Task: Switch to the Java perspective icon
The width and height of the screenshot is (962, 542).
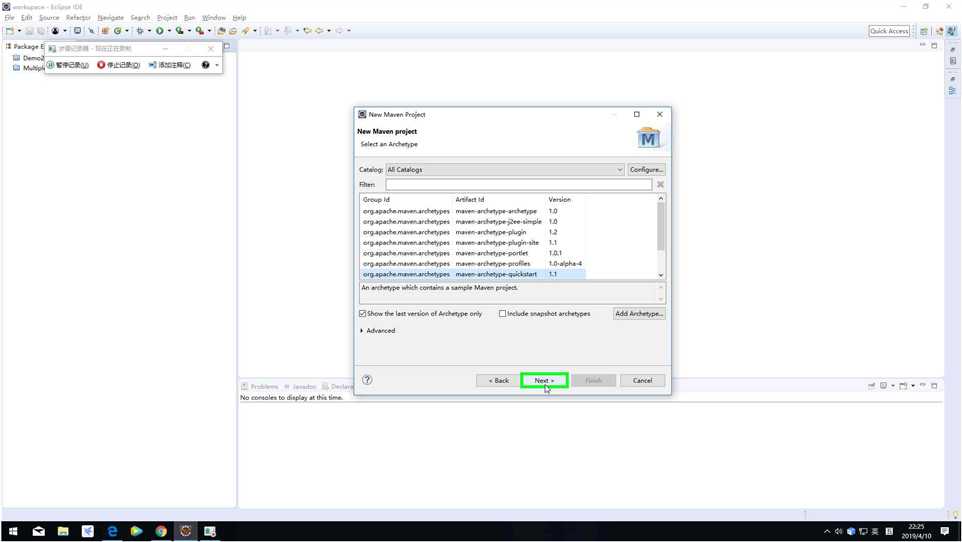Action: (x=939, y=31)
